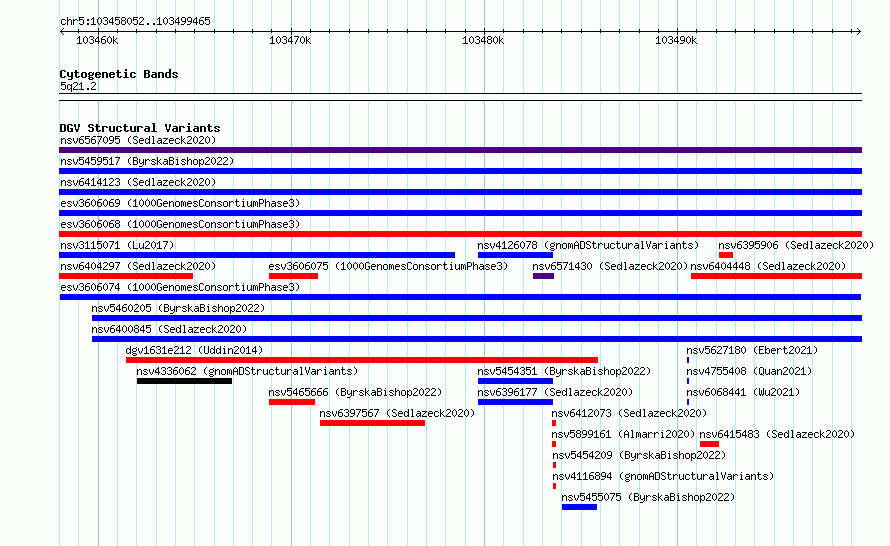Click the 103470k ruler tick label
890x546 pixels.
click(290, 40)
